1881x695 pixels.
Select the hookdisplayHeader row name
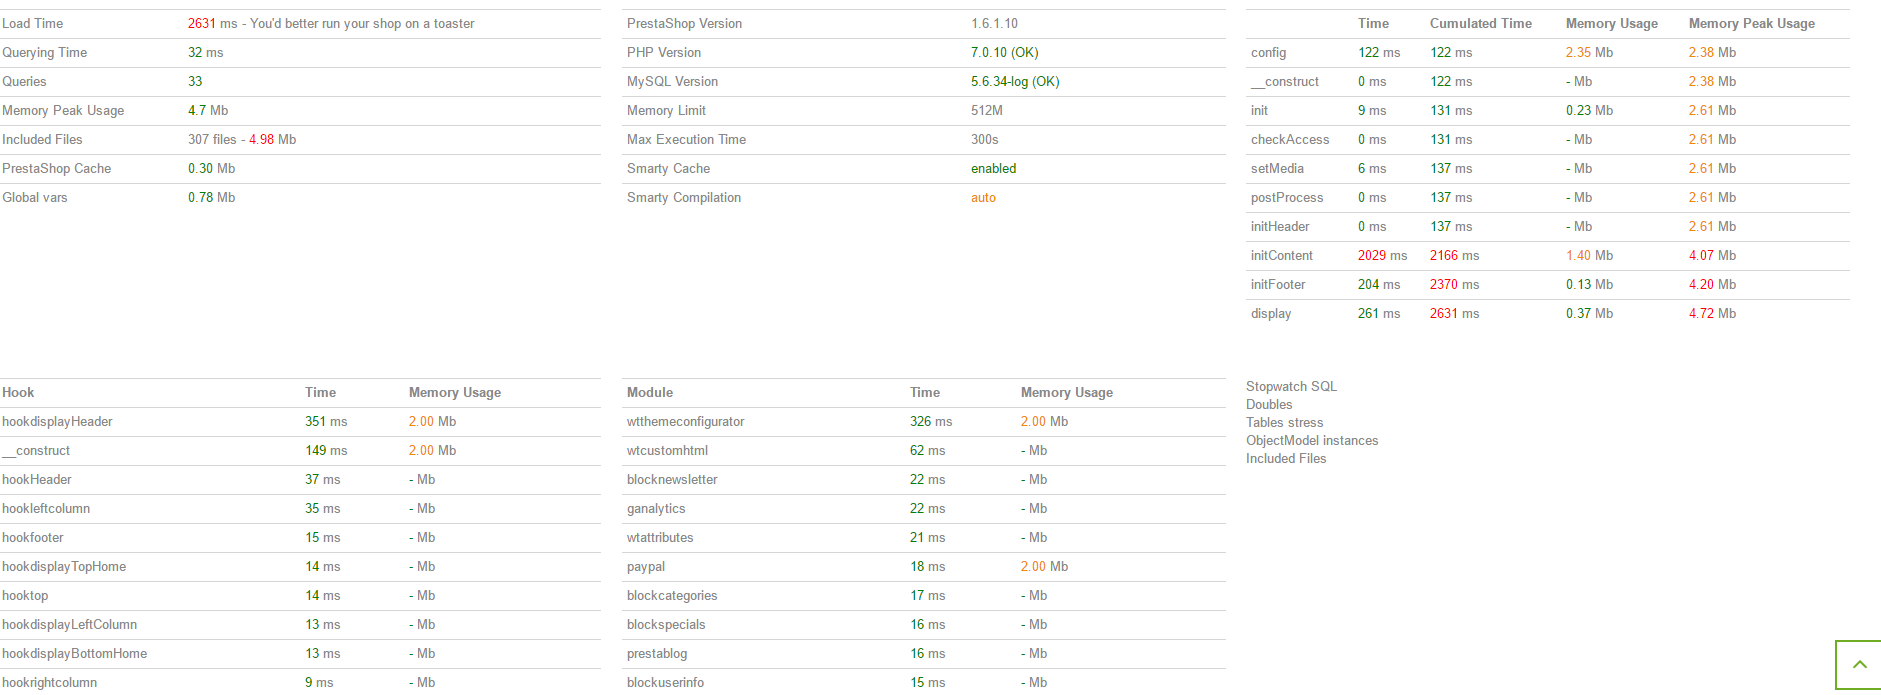tap(57, 422)
